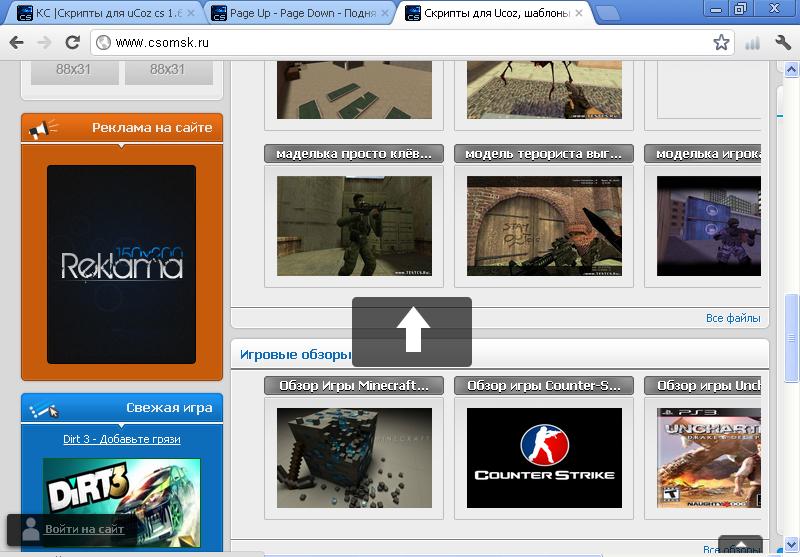Click the top-row thumbnail with green tiles
800x557 pixels.
(354, 90)
